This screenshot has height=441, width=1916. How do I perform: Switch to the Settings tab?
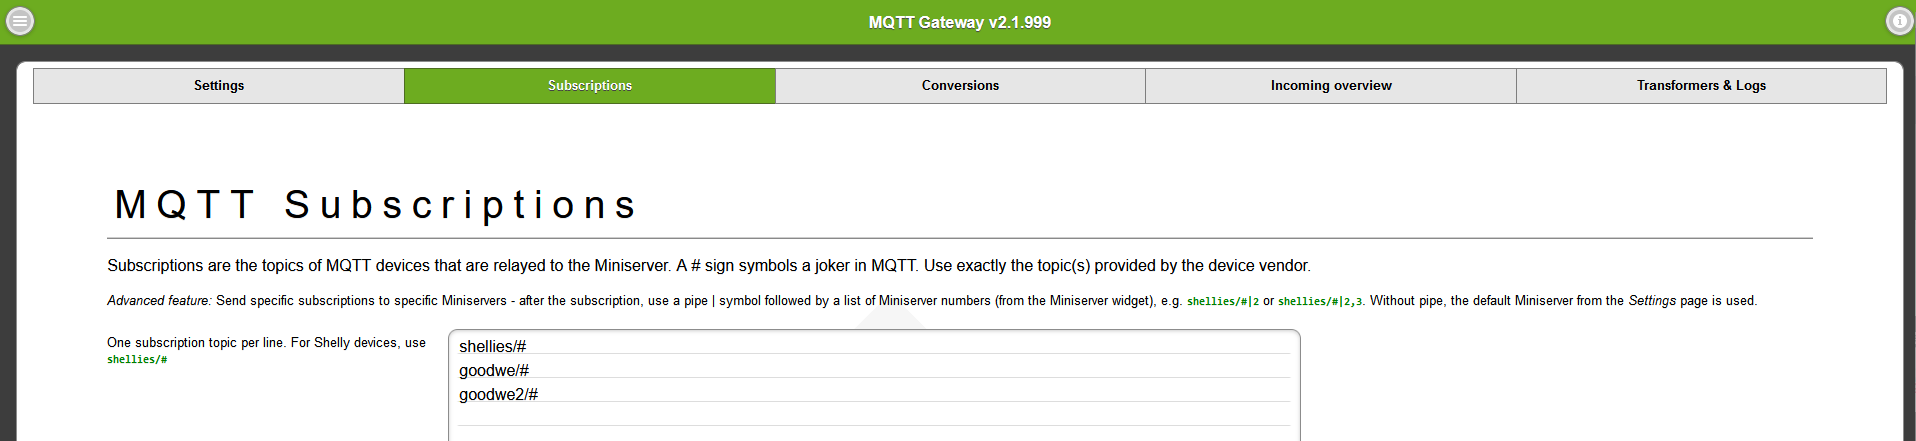(x=219, y=86)
